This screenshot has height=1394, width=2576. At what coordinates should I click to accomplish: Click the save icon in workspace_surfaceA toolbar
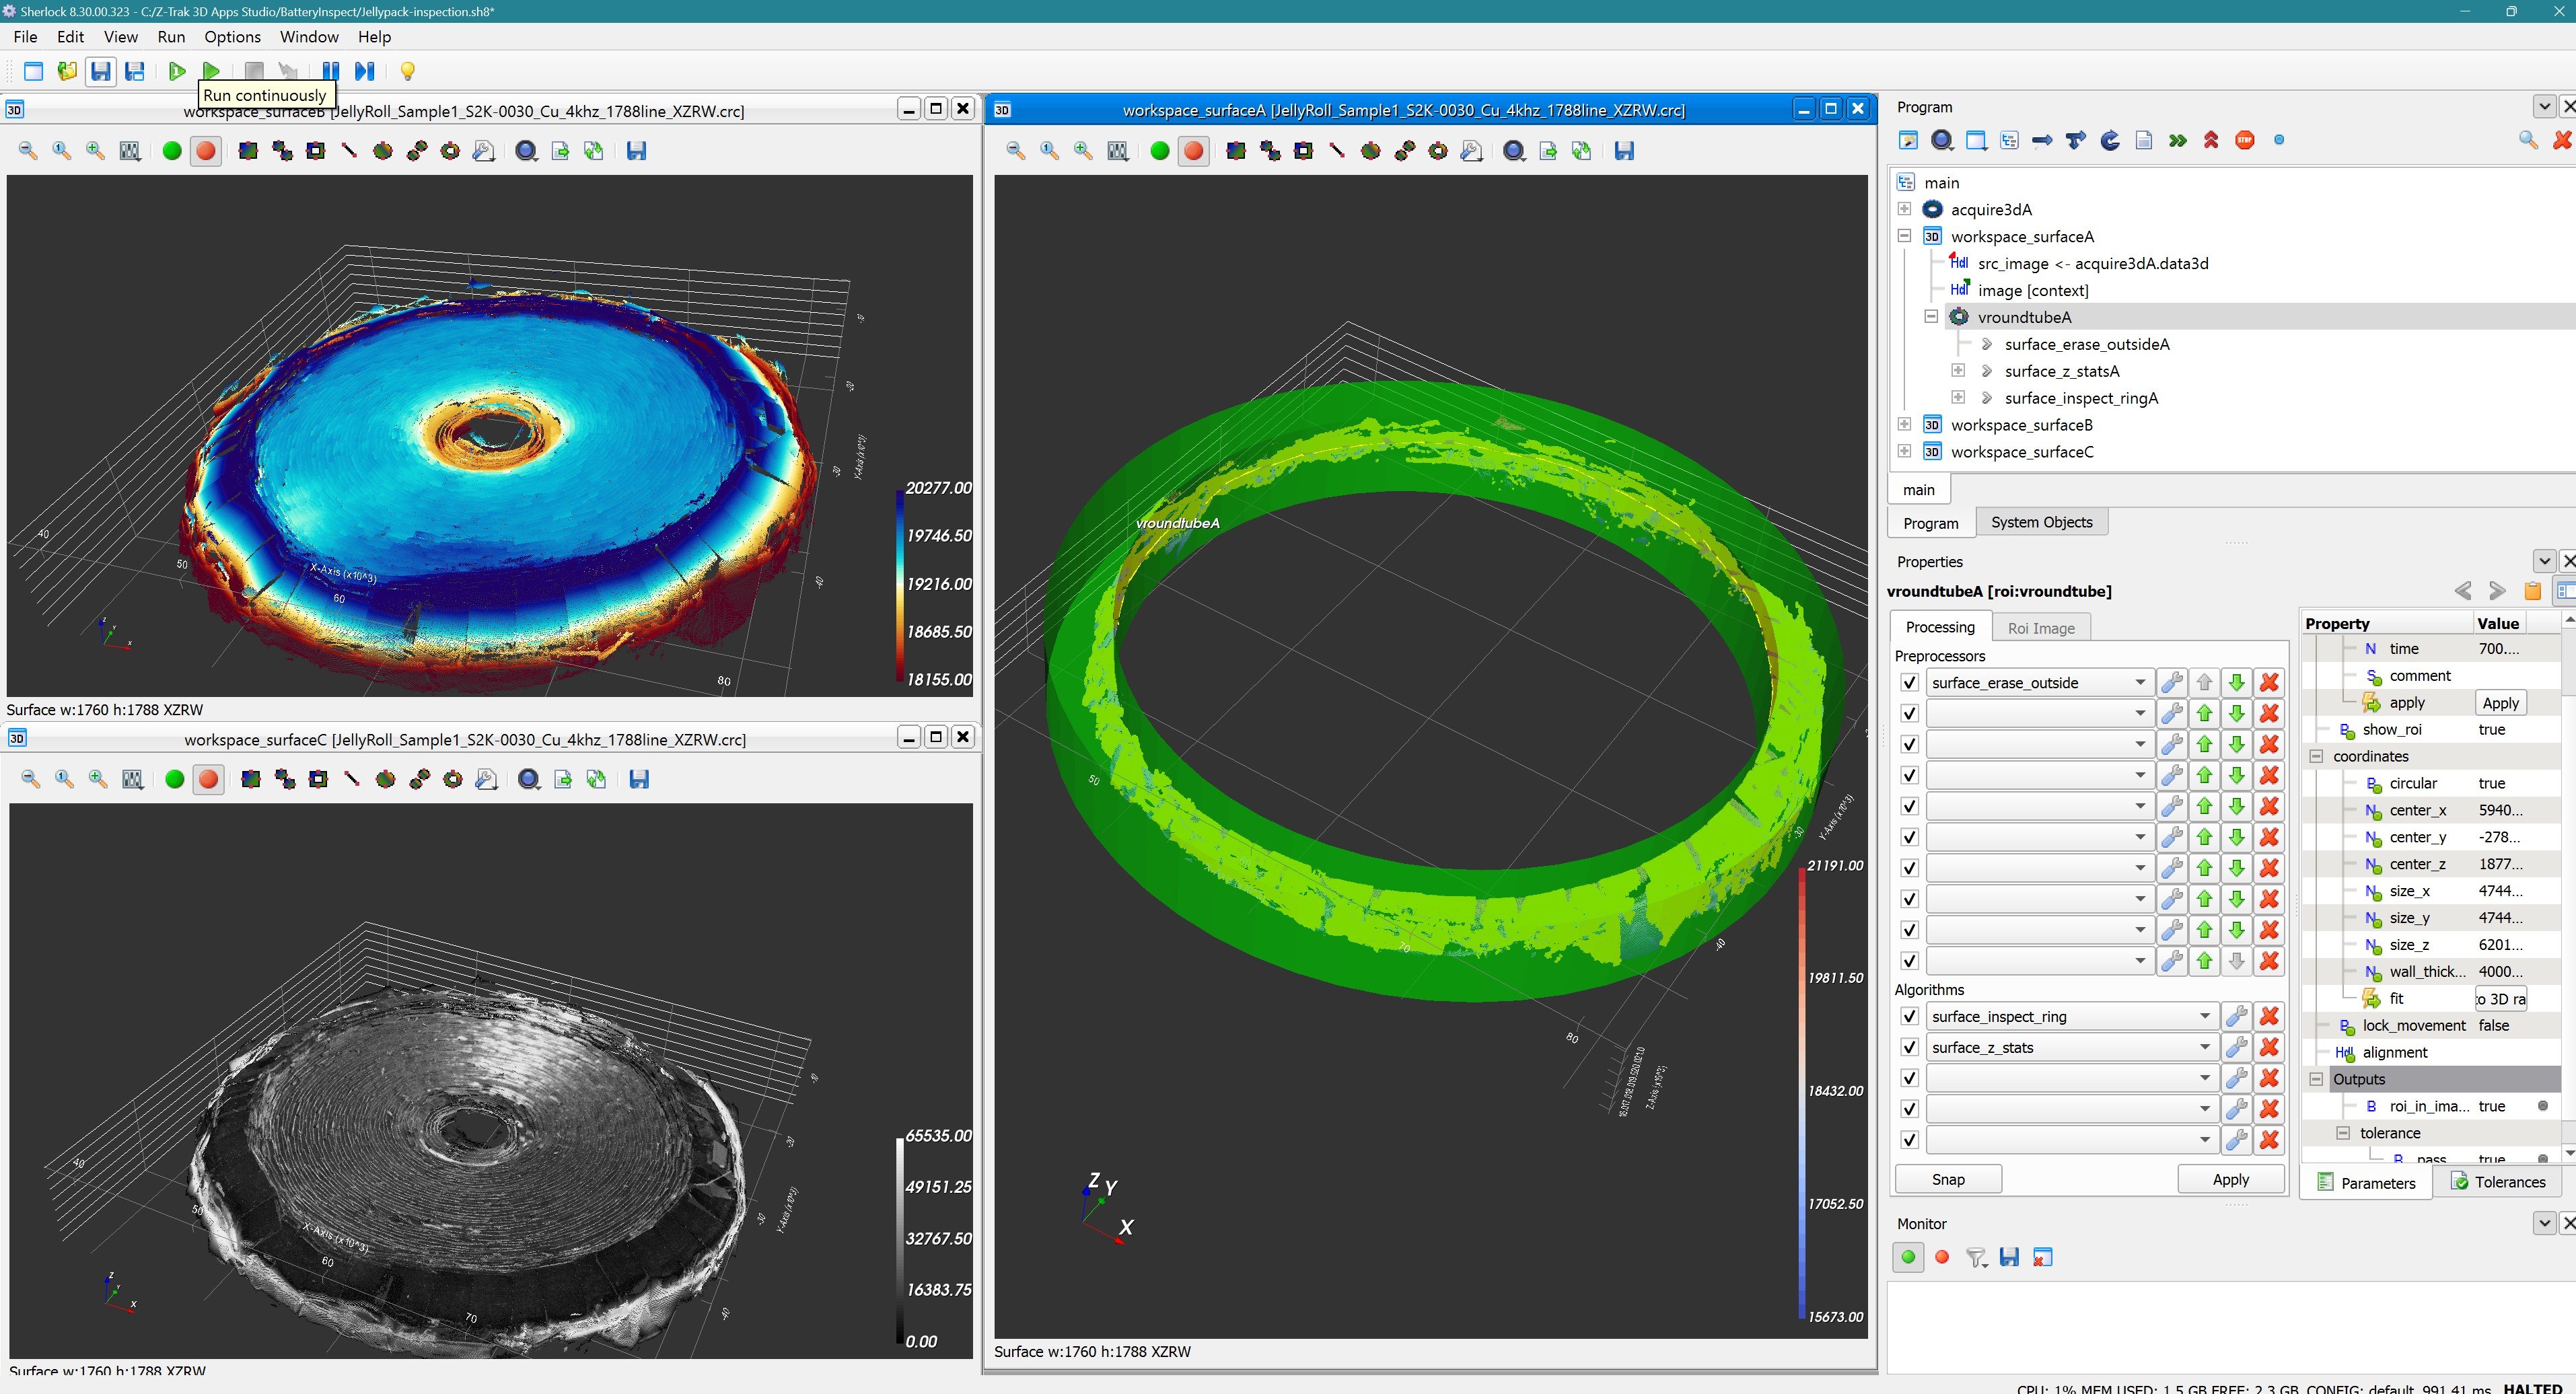tap(1624, 151)
